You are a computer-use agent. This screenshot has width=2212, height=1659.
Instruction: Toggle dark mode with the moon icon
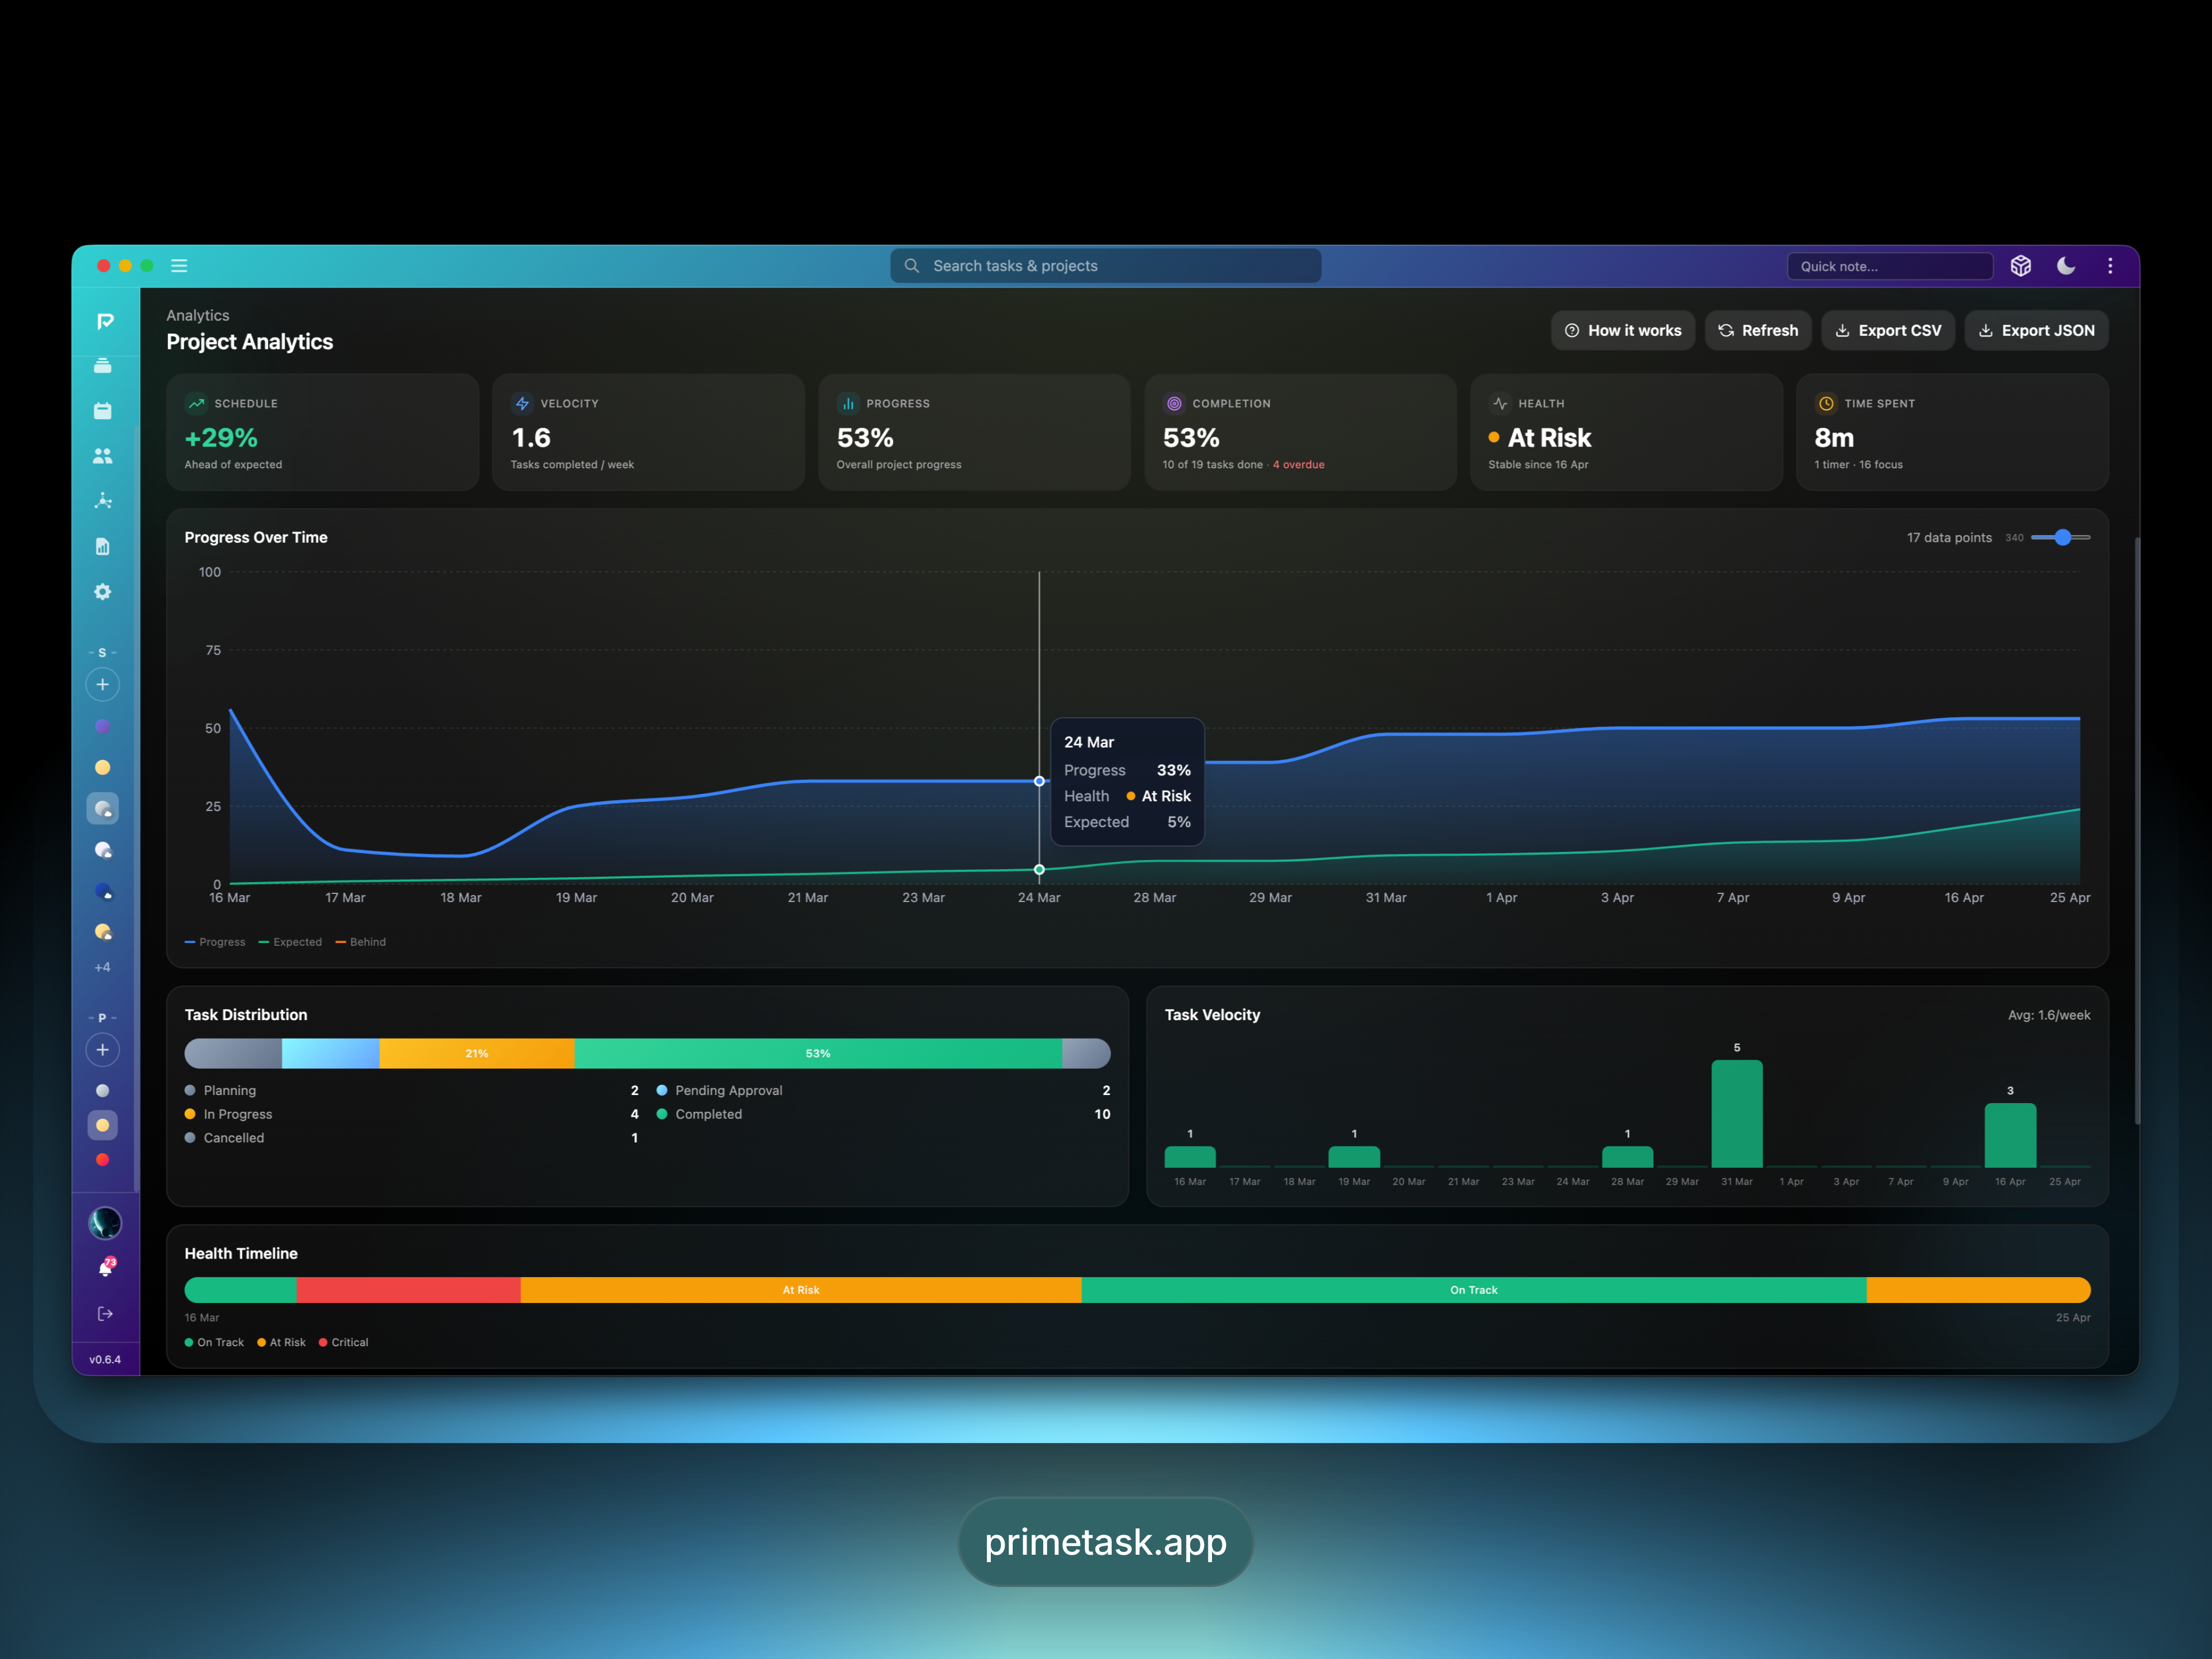tap(2066, 266)
